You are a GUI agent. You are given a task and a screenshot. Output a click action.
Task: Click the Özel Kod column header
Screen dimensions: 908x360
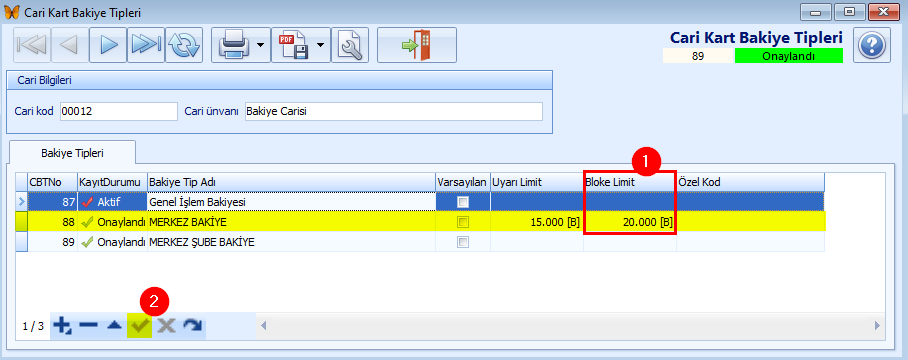[750, 182]
